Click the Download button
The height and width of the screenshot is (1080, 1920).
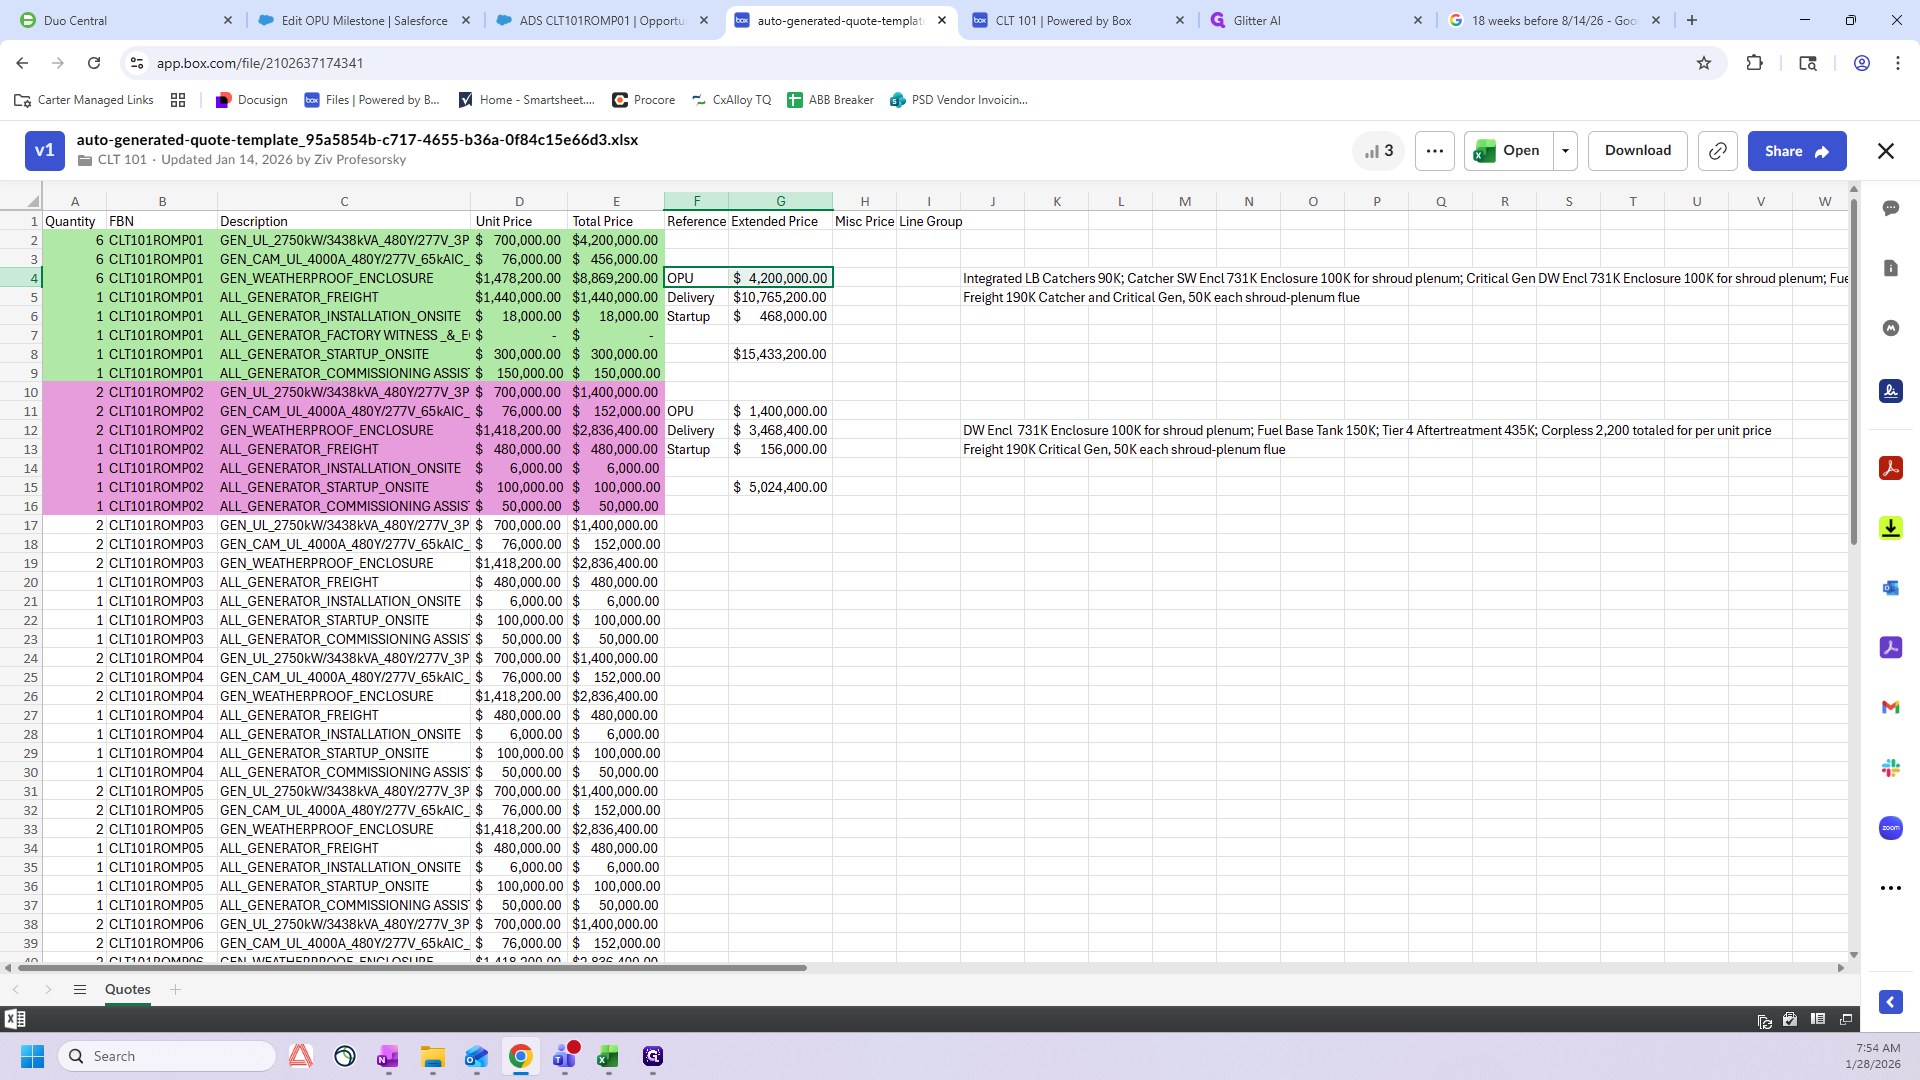click(x=1637, y=151)
